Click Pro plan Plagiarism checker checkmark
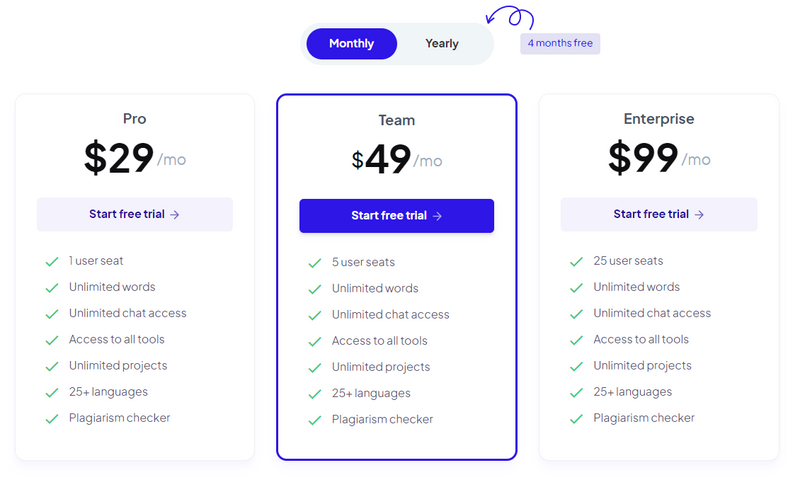Image resolution: width=800 pixels, height=487 pixels. pyautogui.click(x=52, y=419)
